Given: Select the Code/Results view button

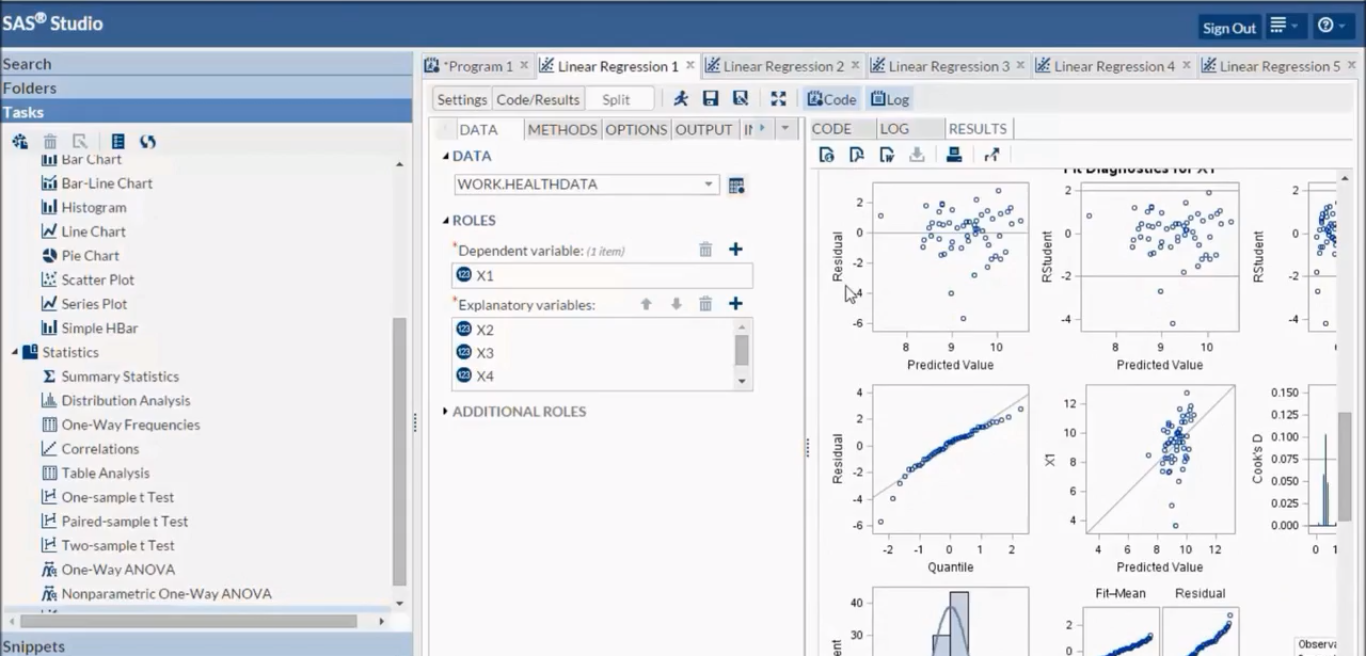Looking at the screenshot, I should pyautogui.click(x=538, y=99).
